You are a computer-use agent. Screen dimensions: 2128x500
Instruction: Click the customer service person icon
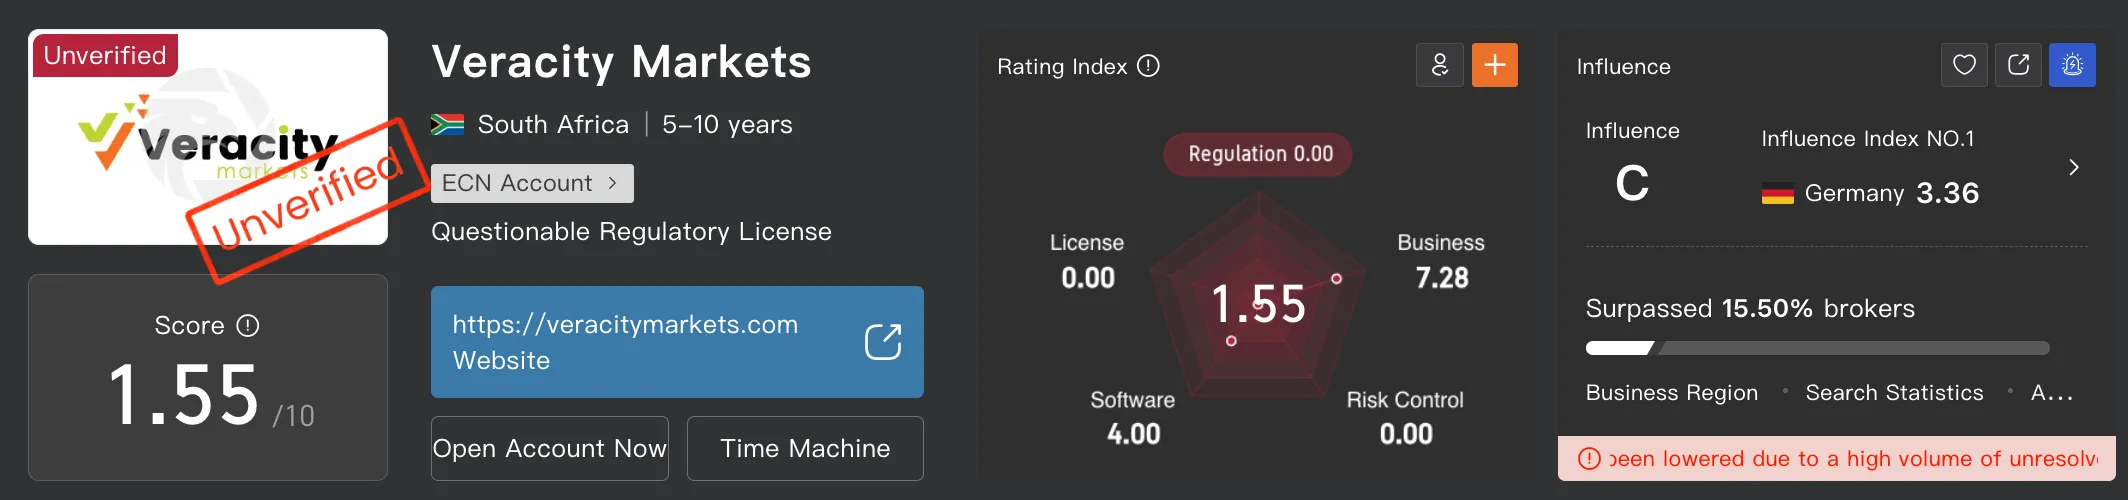pos(1440,65)
